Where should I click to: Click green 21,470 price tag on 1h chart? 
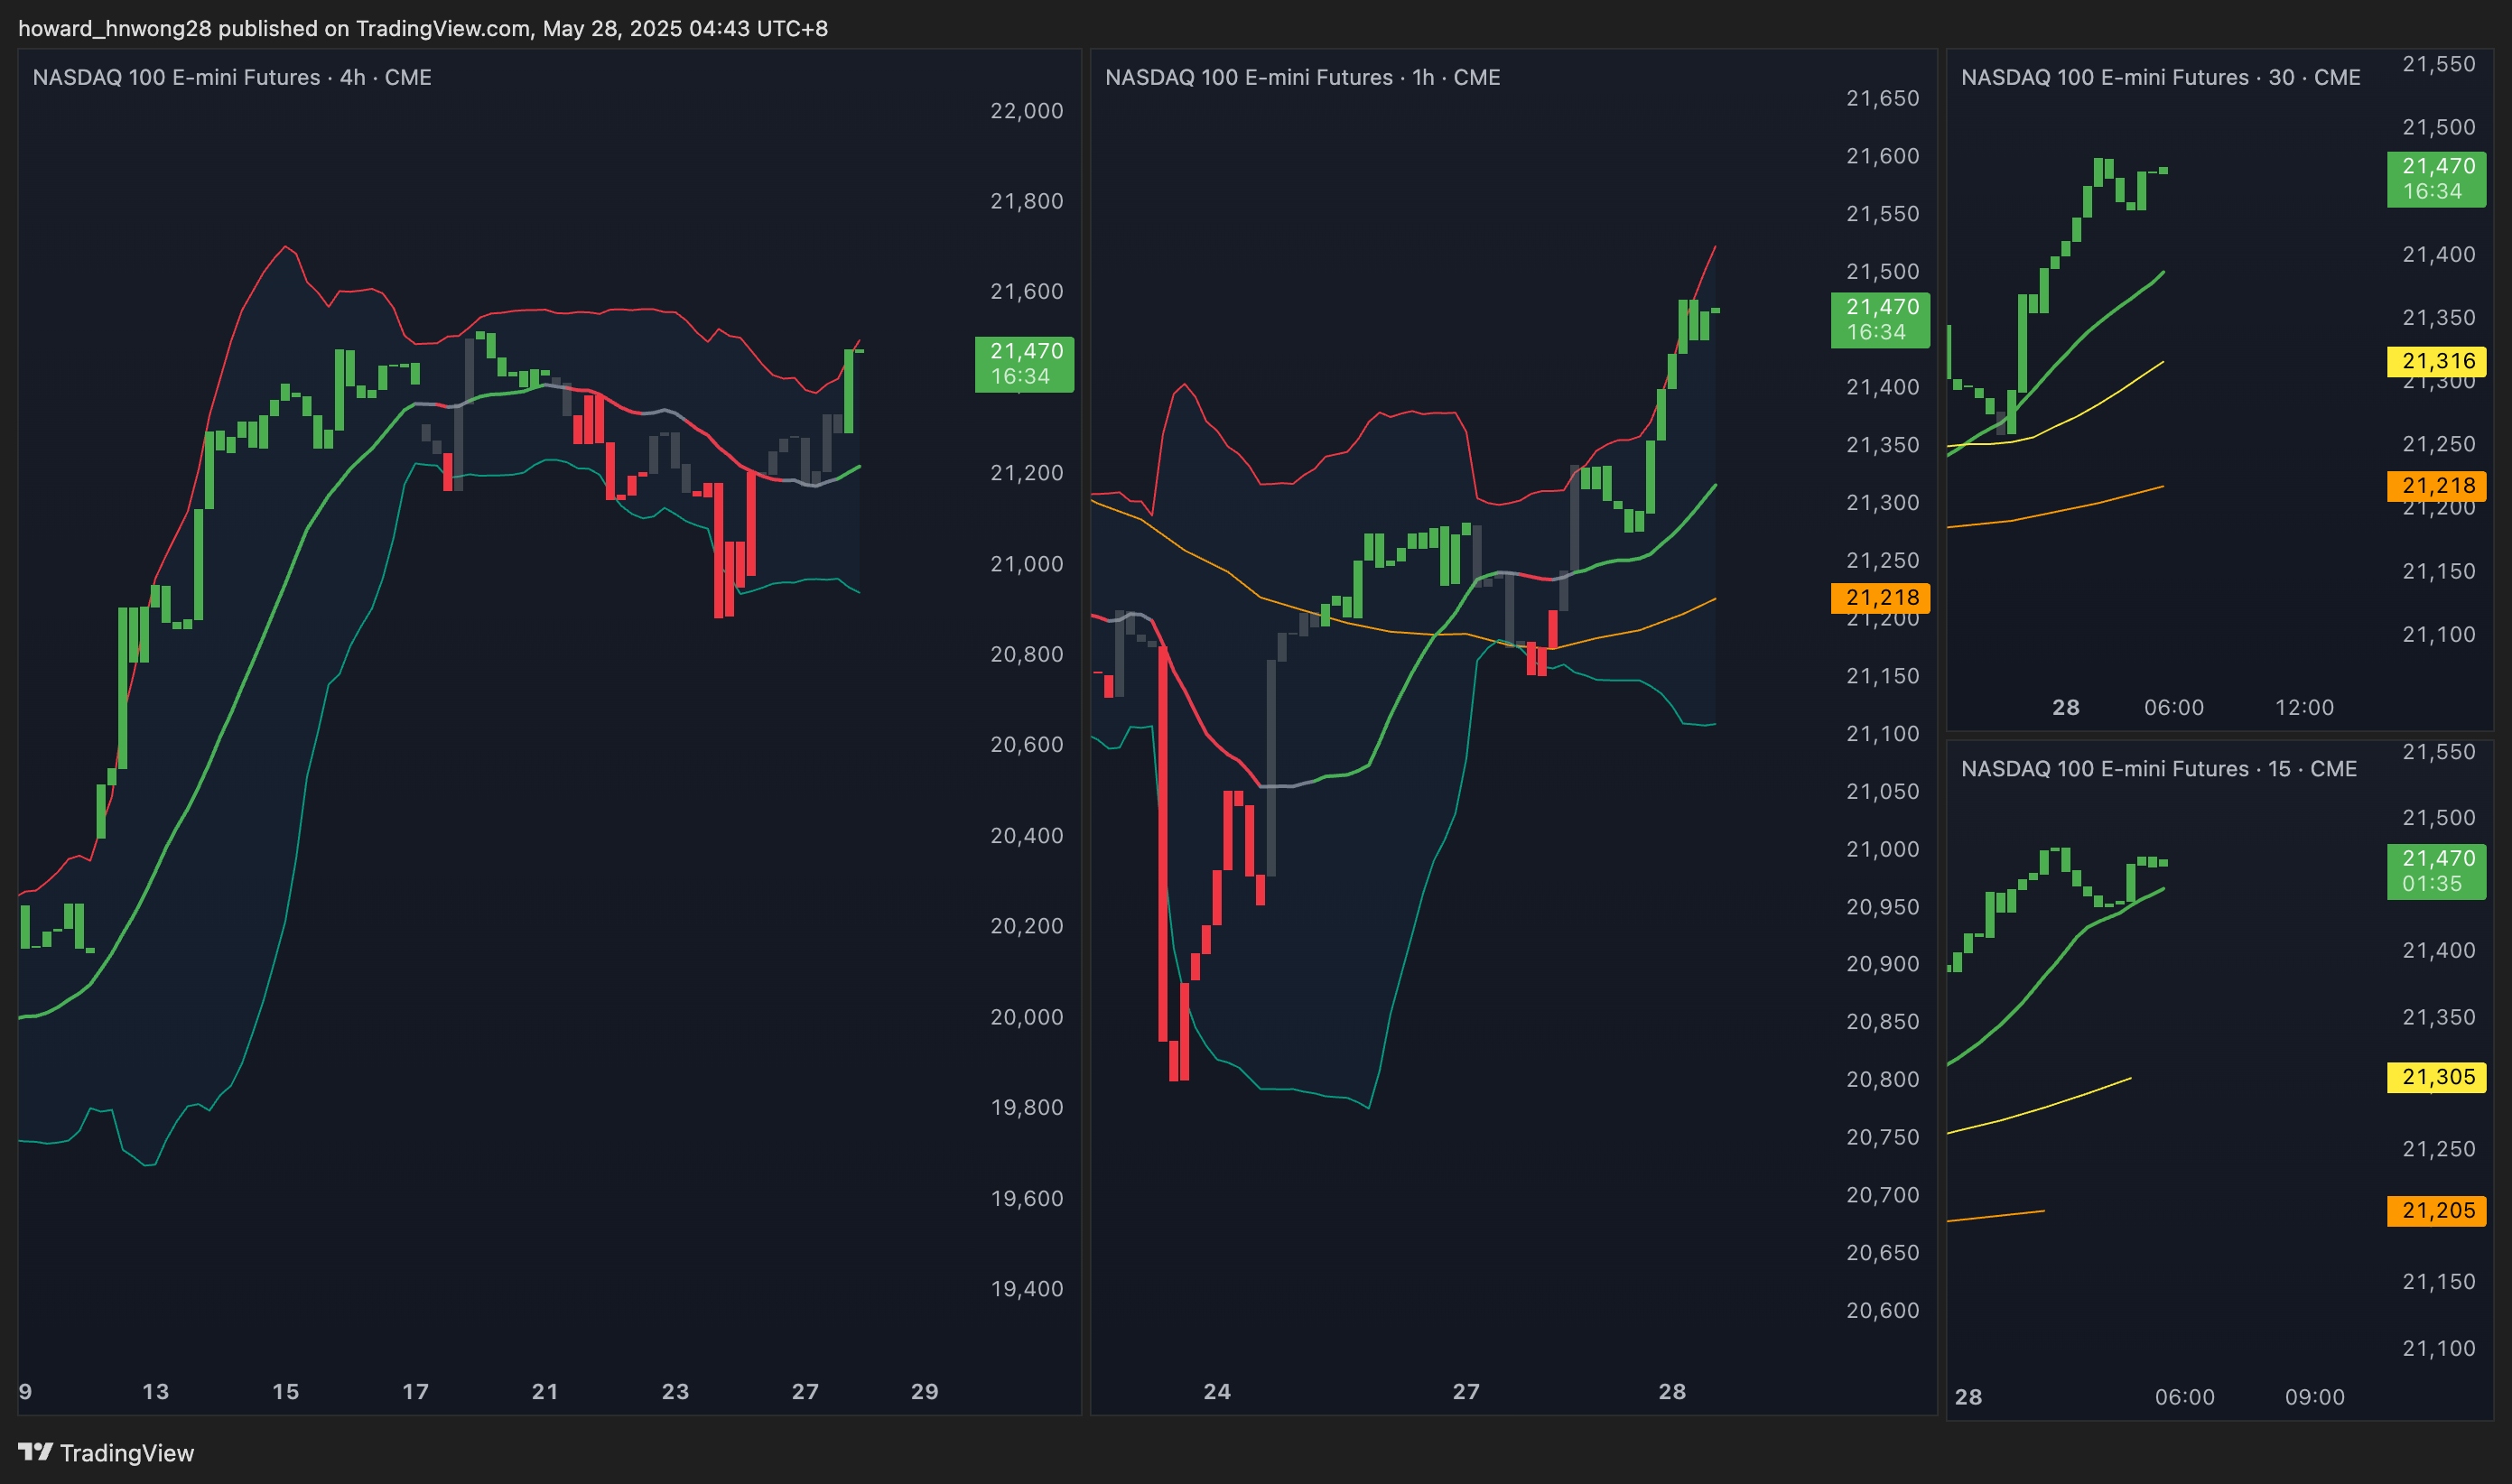[x=1880, y=320]
